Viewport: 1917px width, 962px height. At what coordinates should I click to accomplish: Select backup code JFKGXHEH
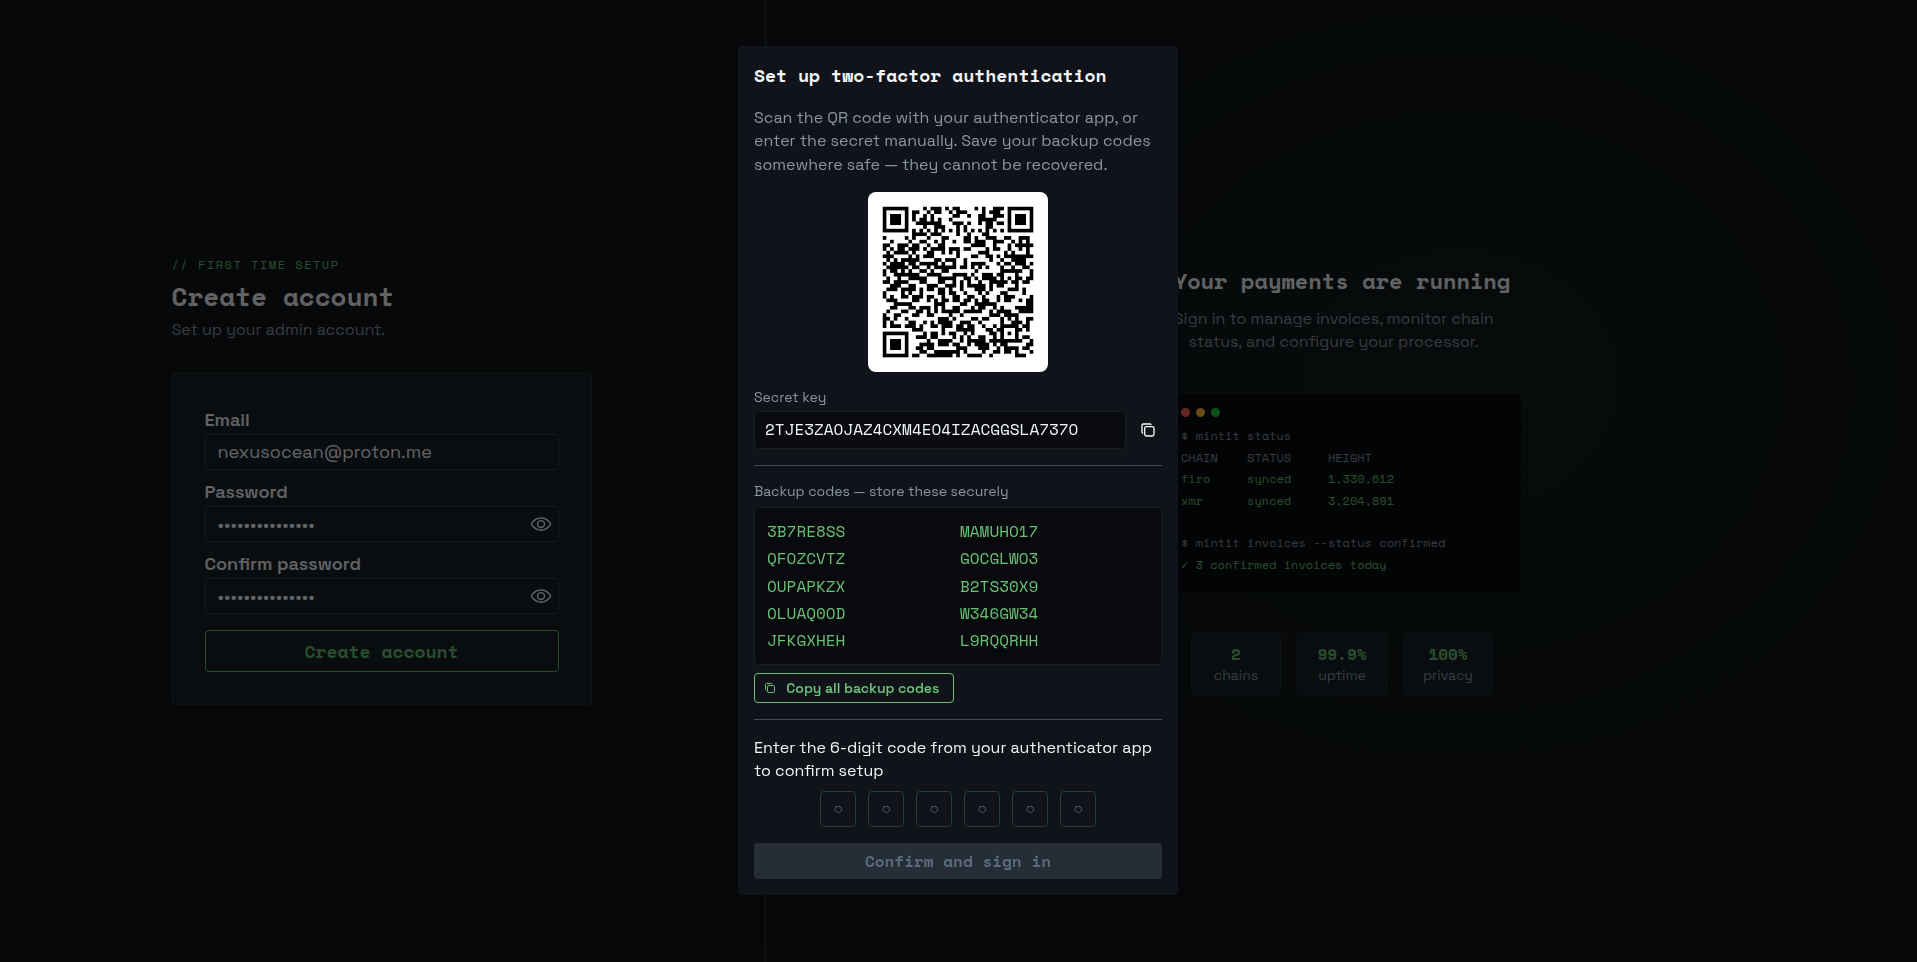pos(806,641)
